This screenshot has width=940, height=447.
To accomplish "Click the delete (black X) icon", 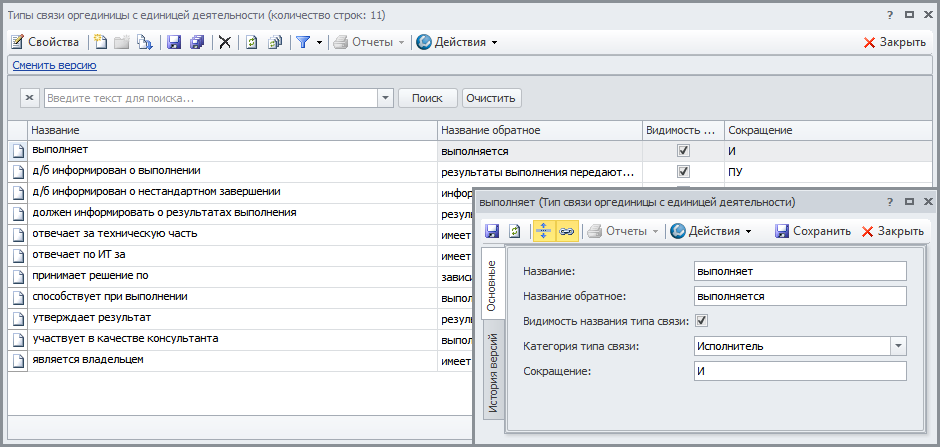I will (x=225, y=42).
